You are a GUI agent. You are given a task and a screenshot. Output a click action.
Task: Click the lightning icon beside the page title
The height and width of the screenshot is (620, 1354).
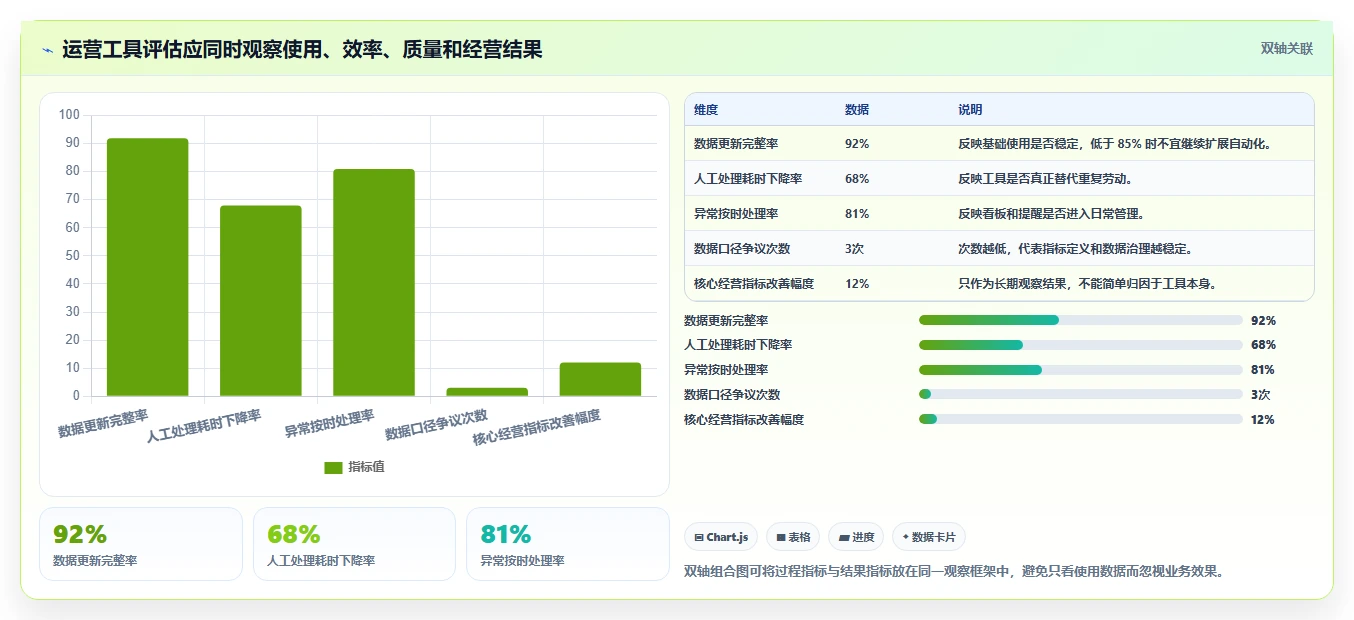(x=48, y=50)
